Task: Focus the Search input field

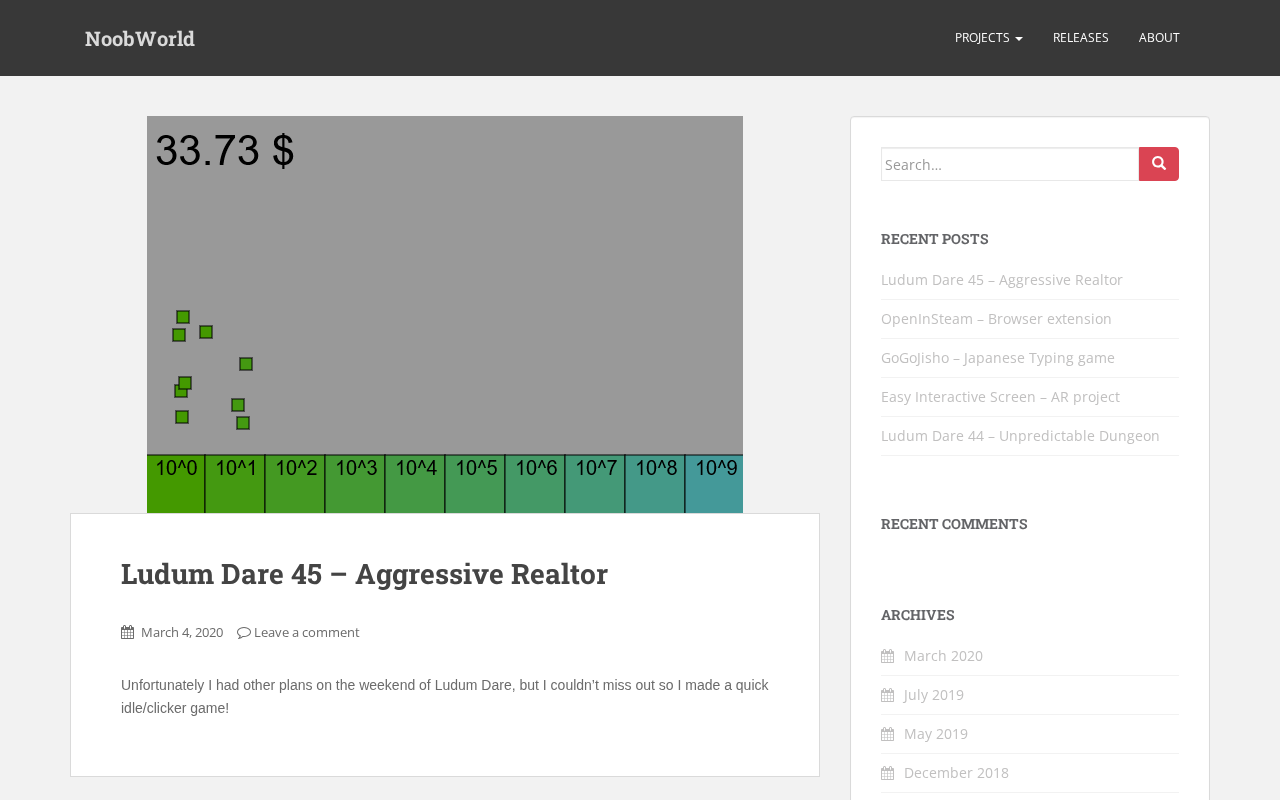Action: tap(1010, 164)
